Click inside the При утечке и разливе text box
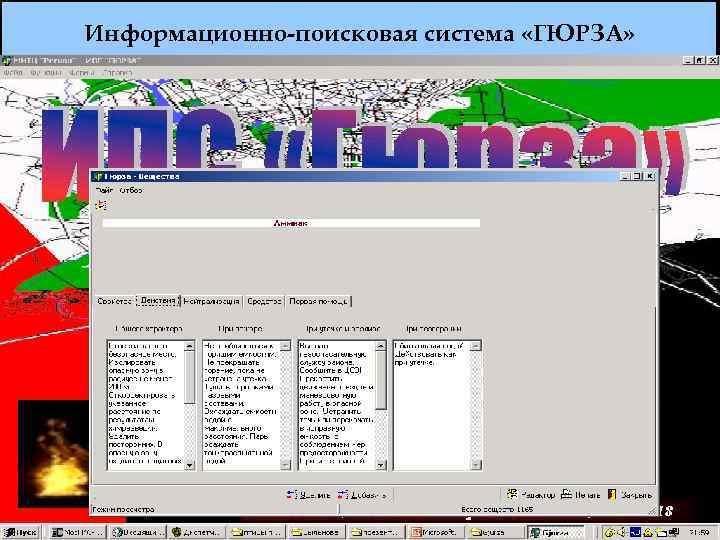 (x=337, y=405)
